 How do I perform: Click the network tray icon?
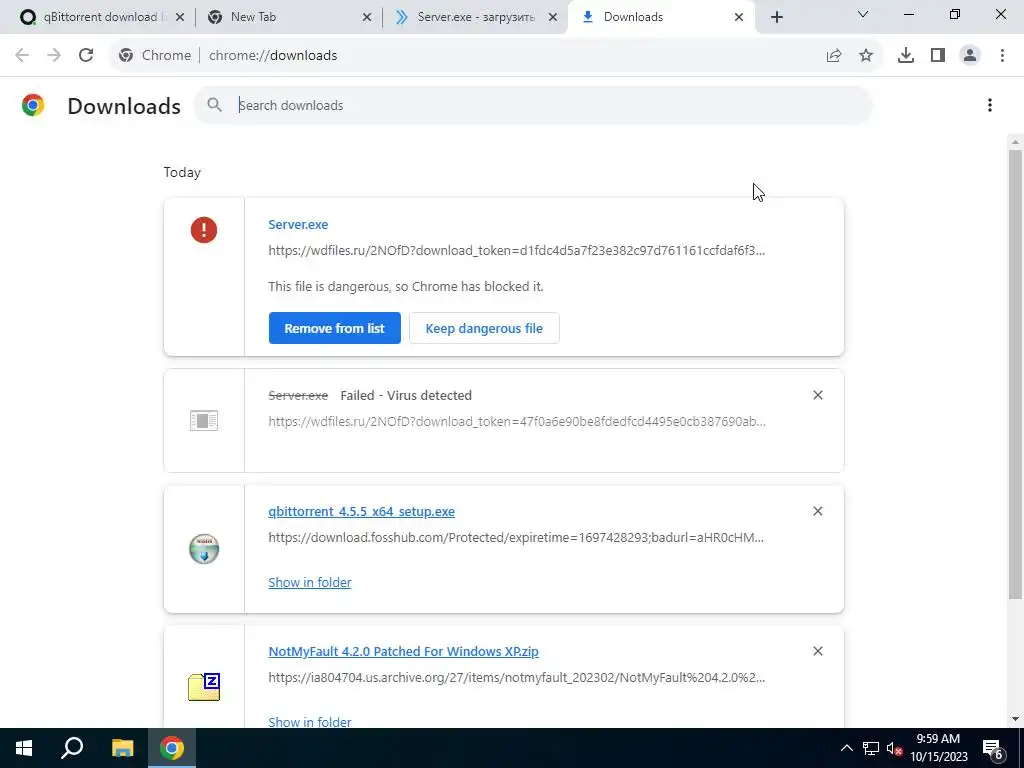click(871, 748)
